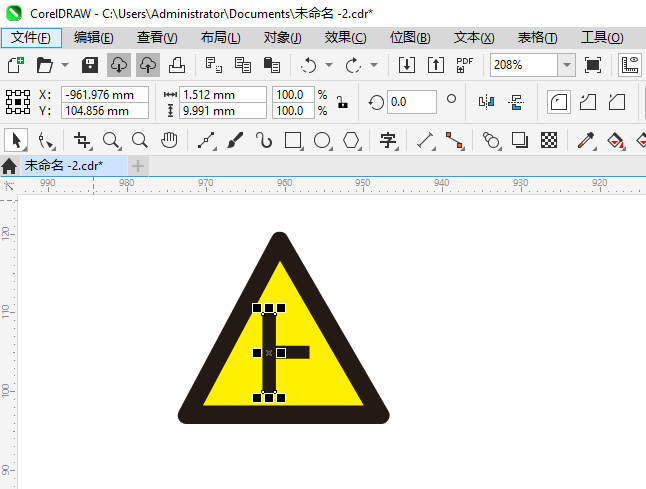
Task: Click the cloud upload icon
Action: pyautogui.click(x=148, y=65)
